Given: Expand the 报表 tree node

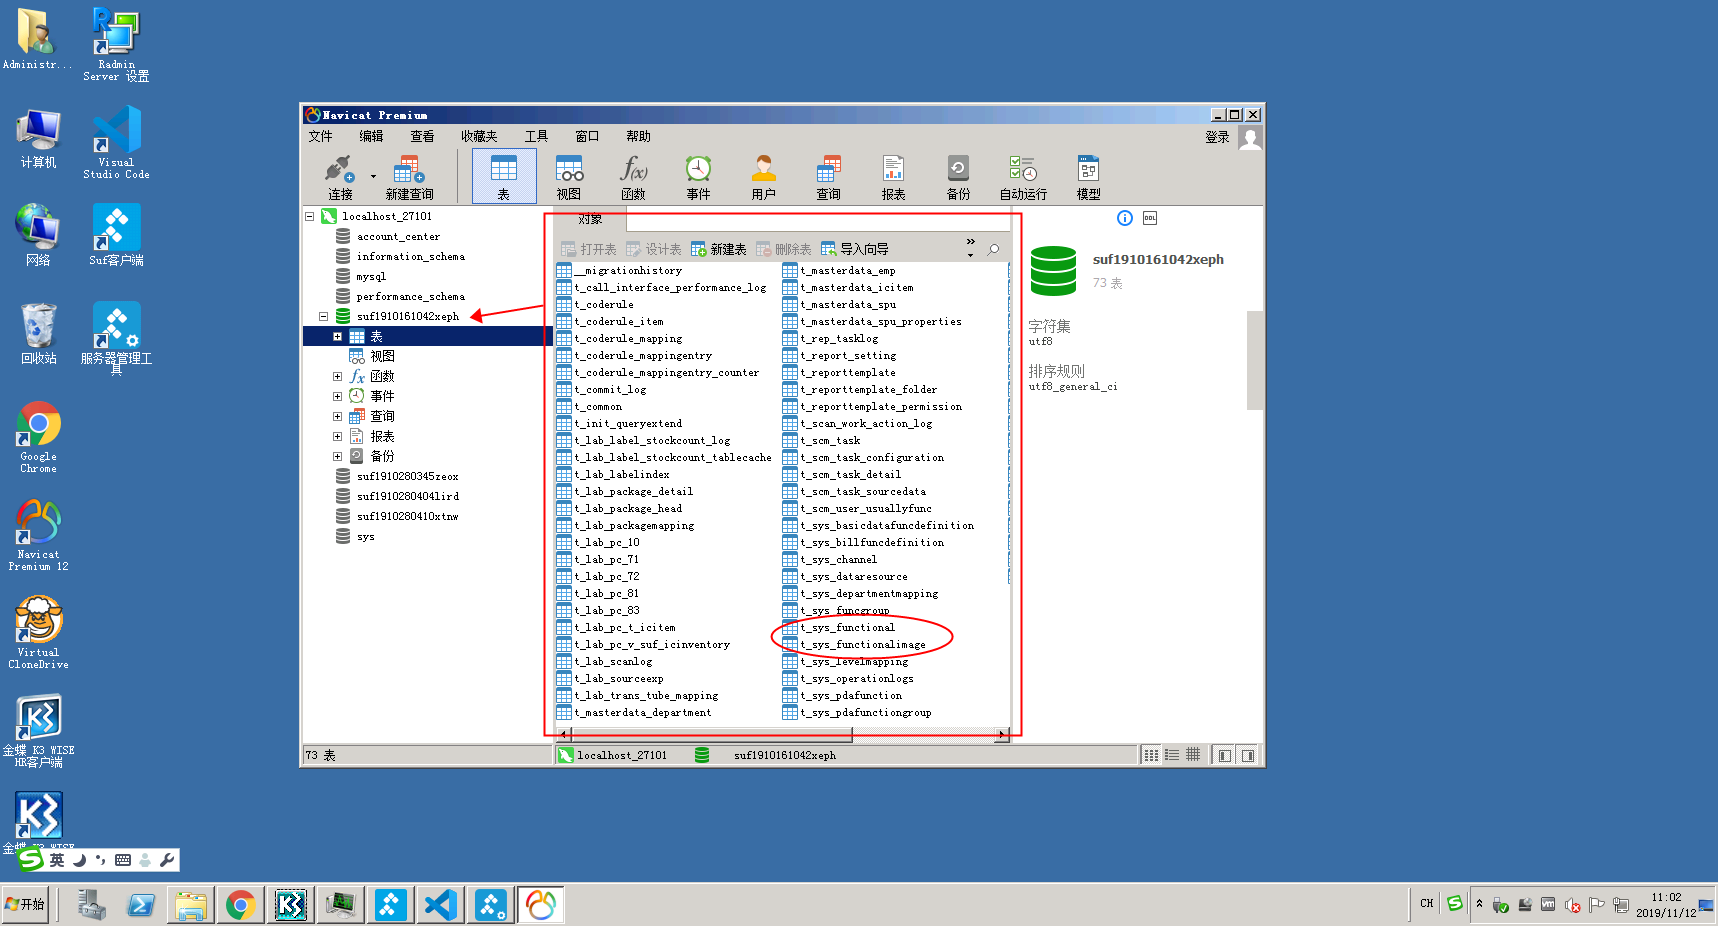Looking at the screenshot, I should click(338, 437).
